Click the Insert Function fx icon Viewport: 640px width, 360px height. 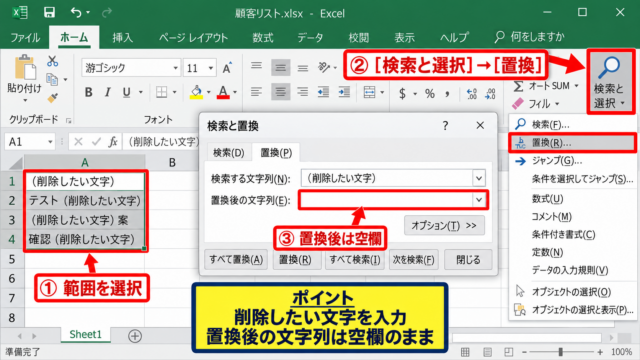point(113,142)
